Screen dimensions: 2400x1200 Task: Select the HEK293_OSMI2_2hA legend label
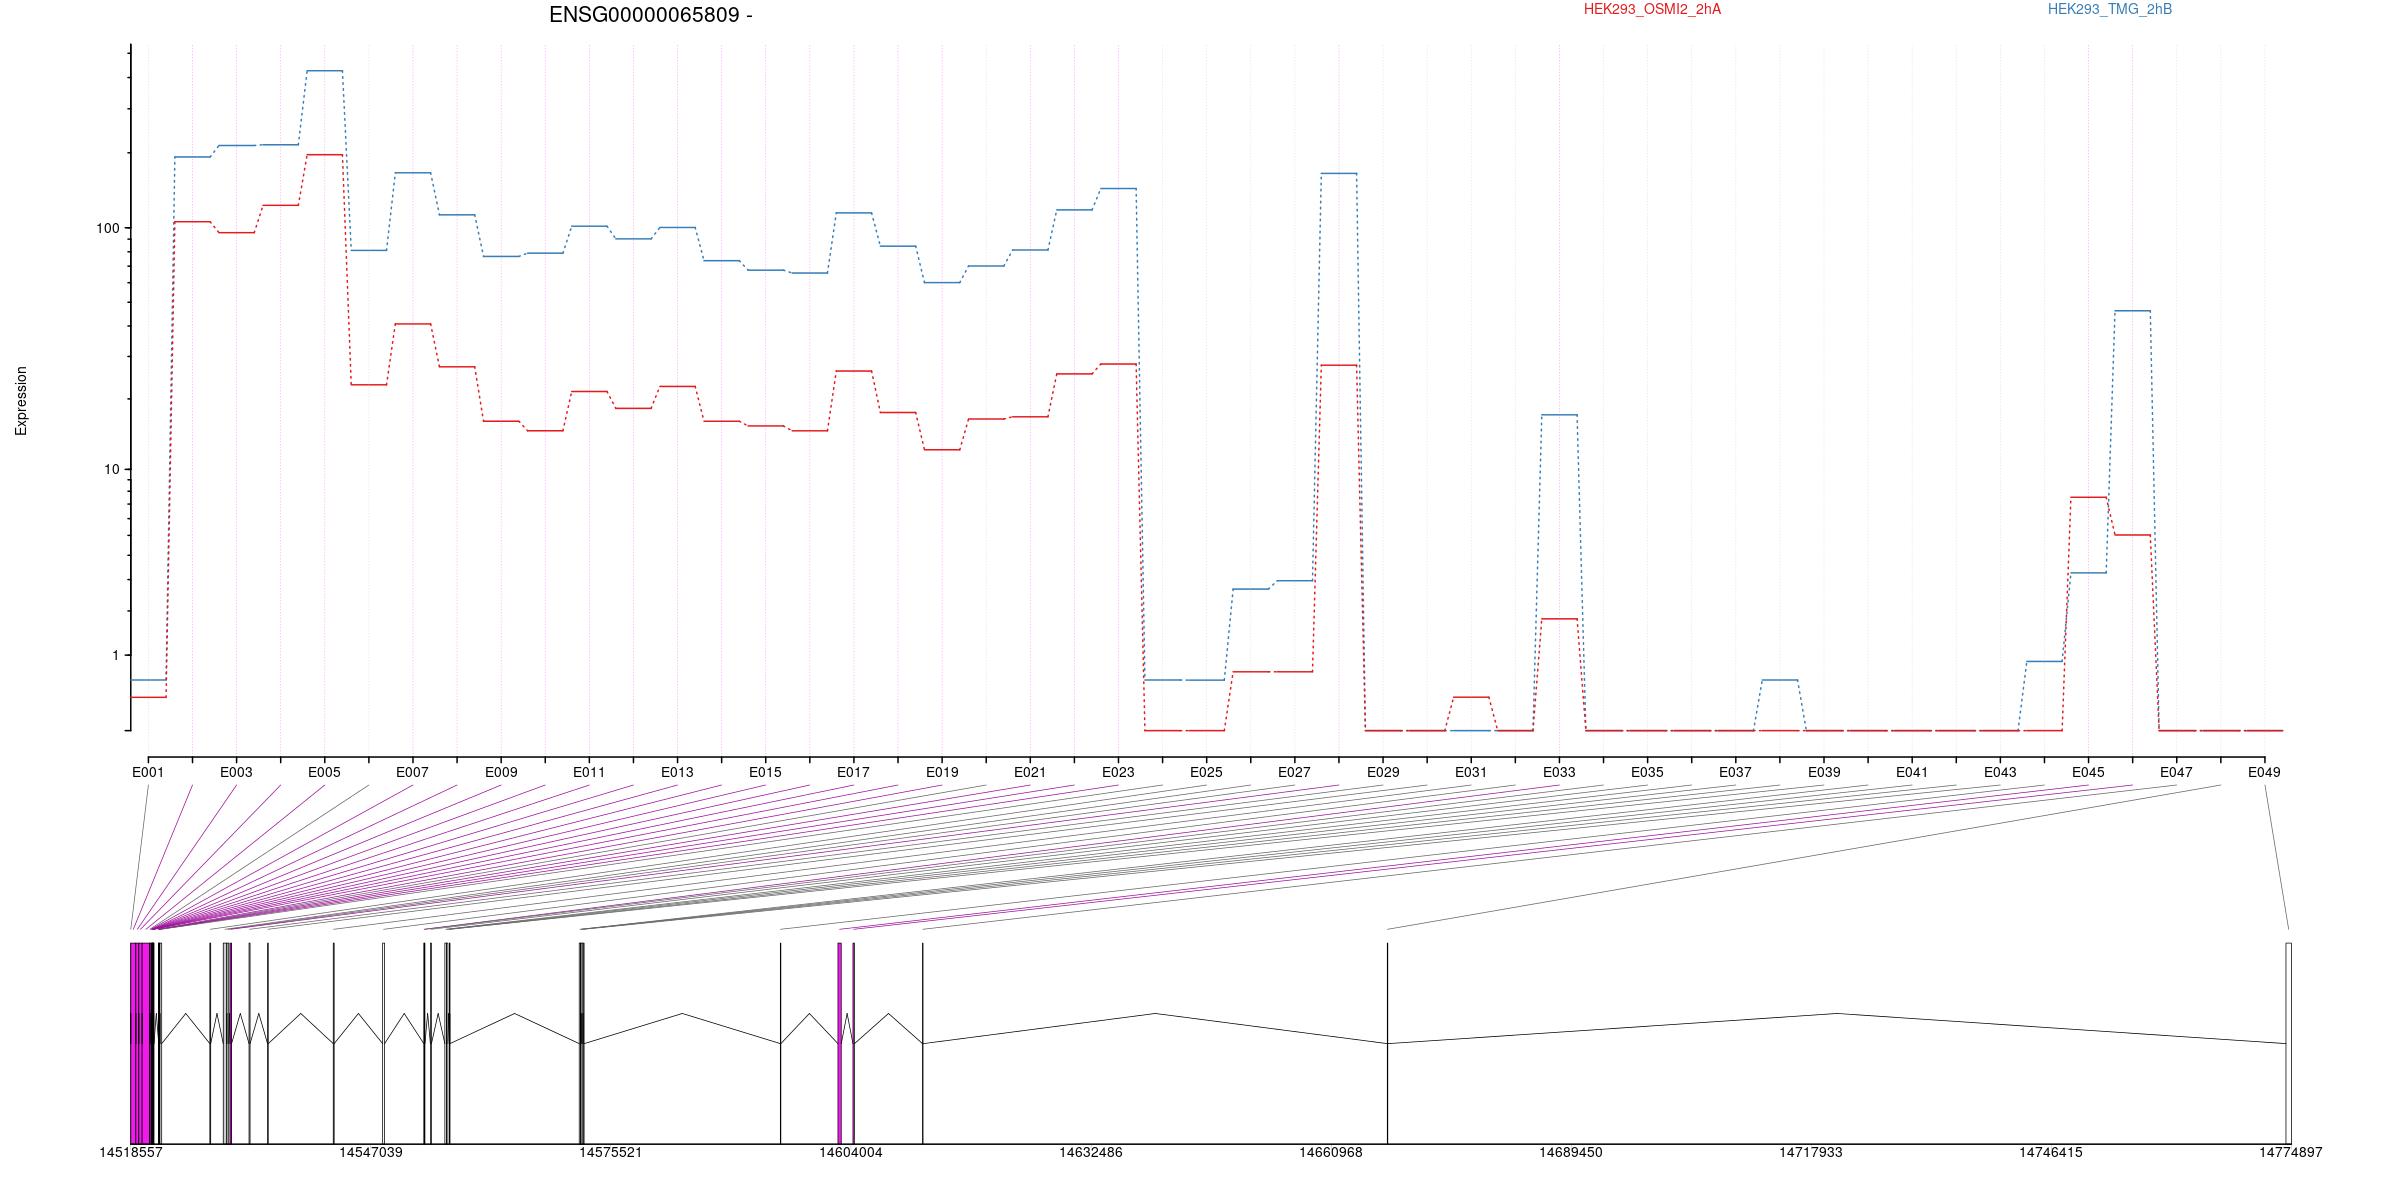click(1652, 9)
